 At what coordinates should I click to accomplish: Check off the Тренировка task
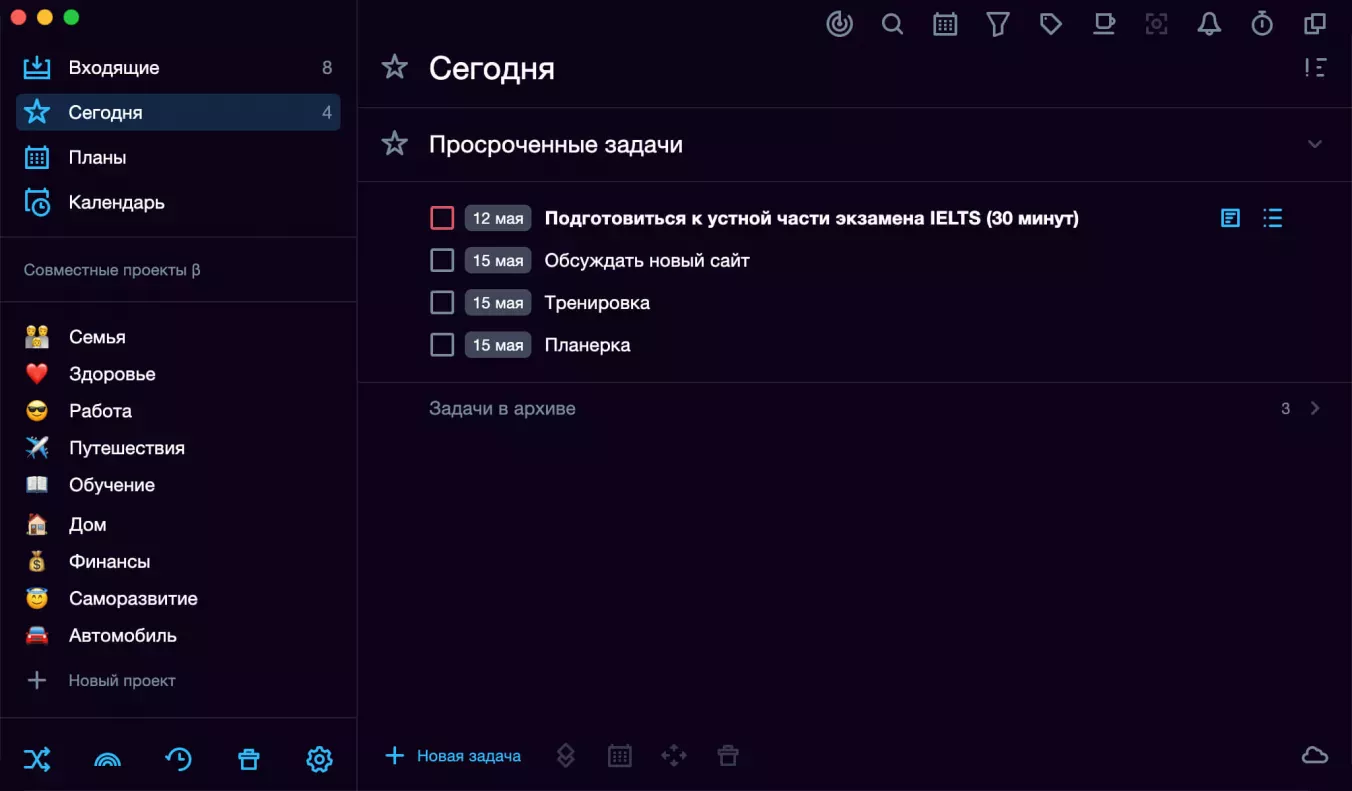pos(442,302)
